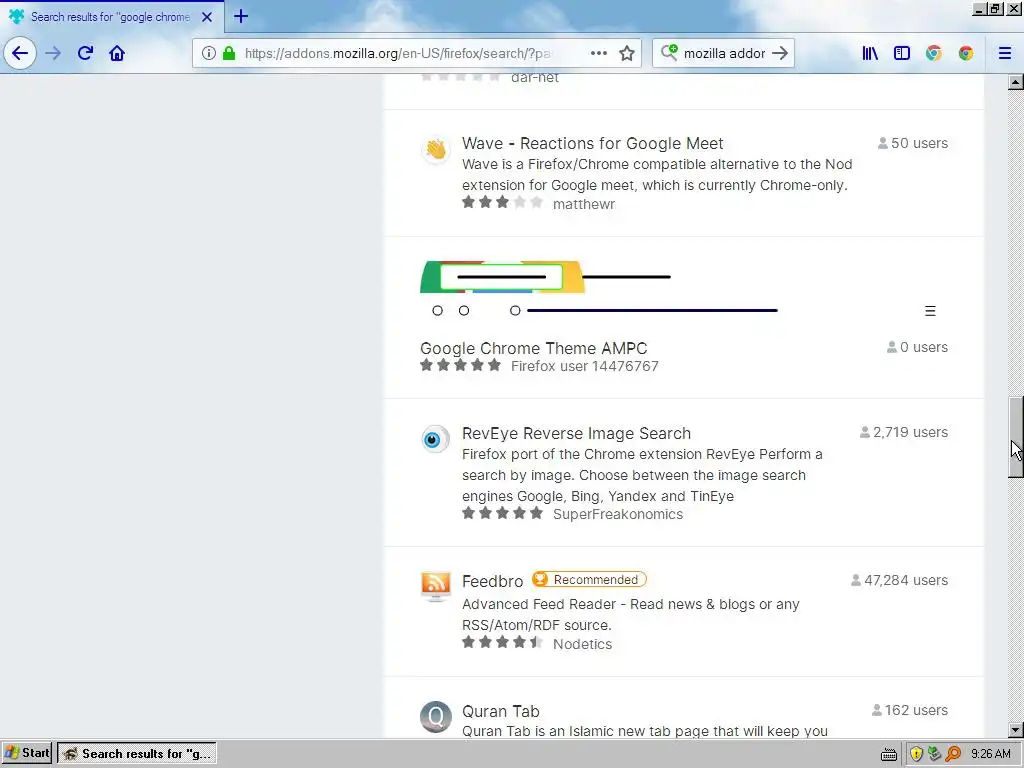
Task: Click the Nodetics author name
Action: tap(583, 644)
